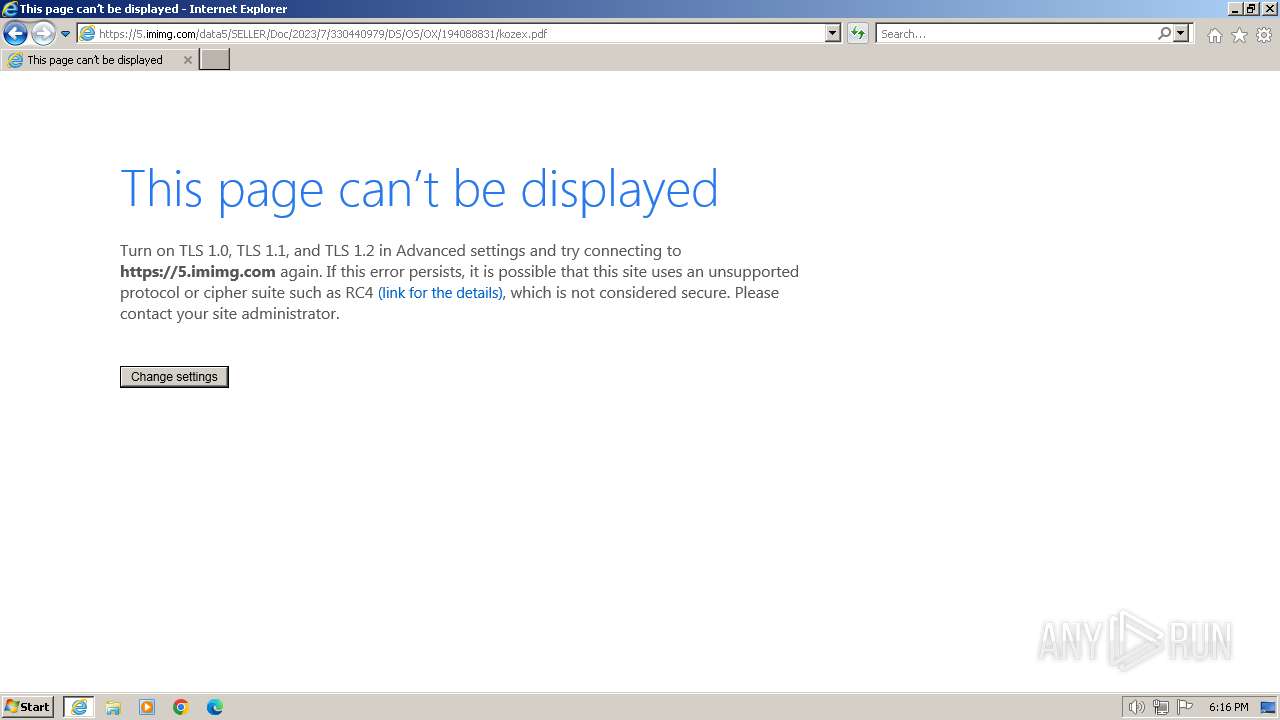Open the volume speaker tray icon
The width and height of the screenshot is (1280, 720).
point(1136,707)
